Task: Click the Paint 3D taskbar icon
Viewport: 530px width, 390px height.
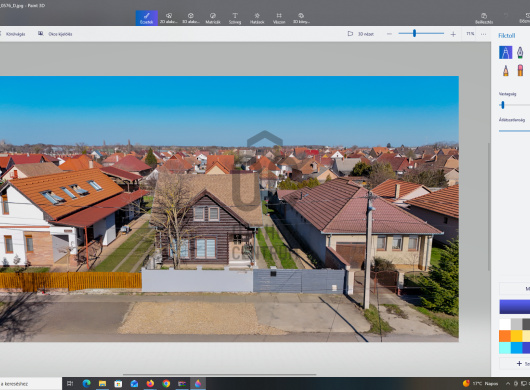Action: pos(198,384)
